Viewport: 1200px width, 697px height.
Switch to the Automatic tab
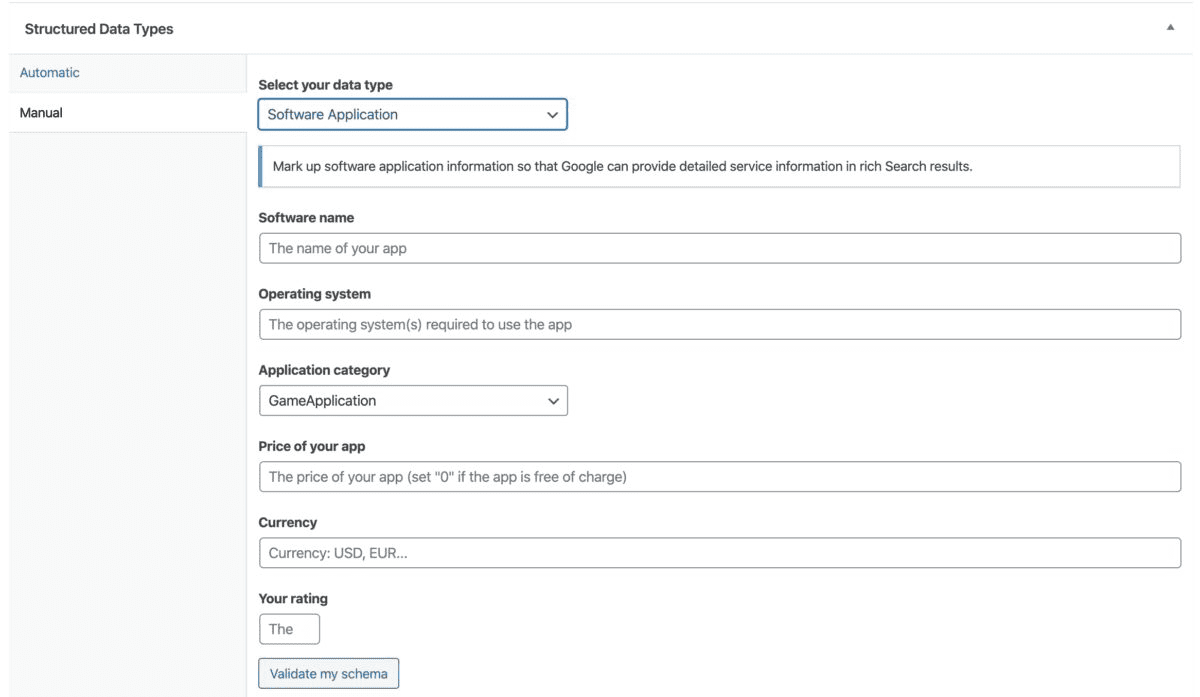[x=50, y=73]
